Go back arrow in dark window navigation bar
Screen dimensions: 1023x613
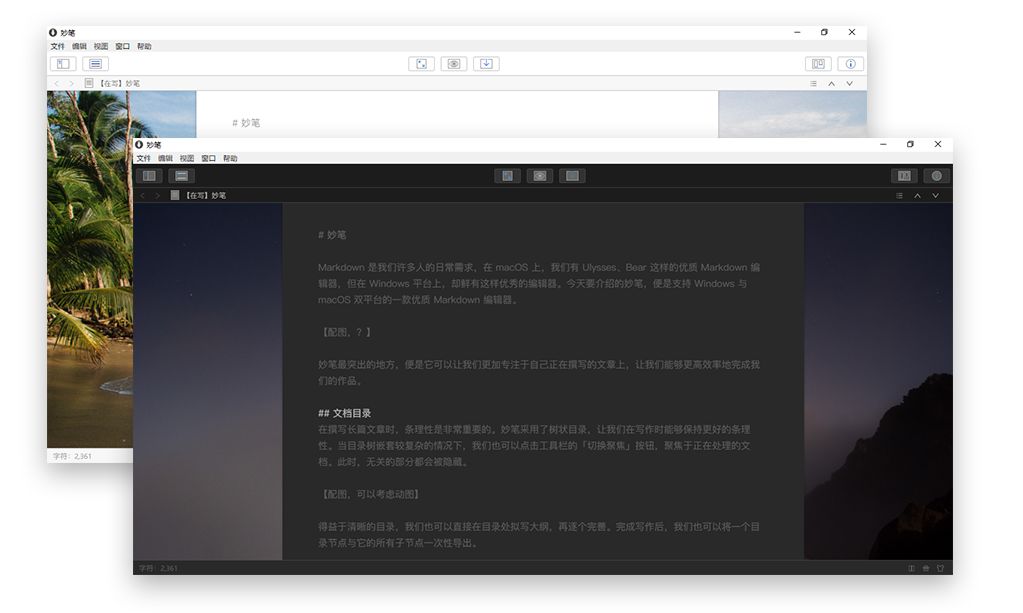tap(142, 196)
